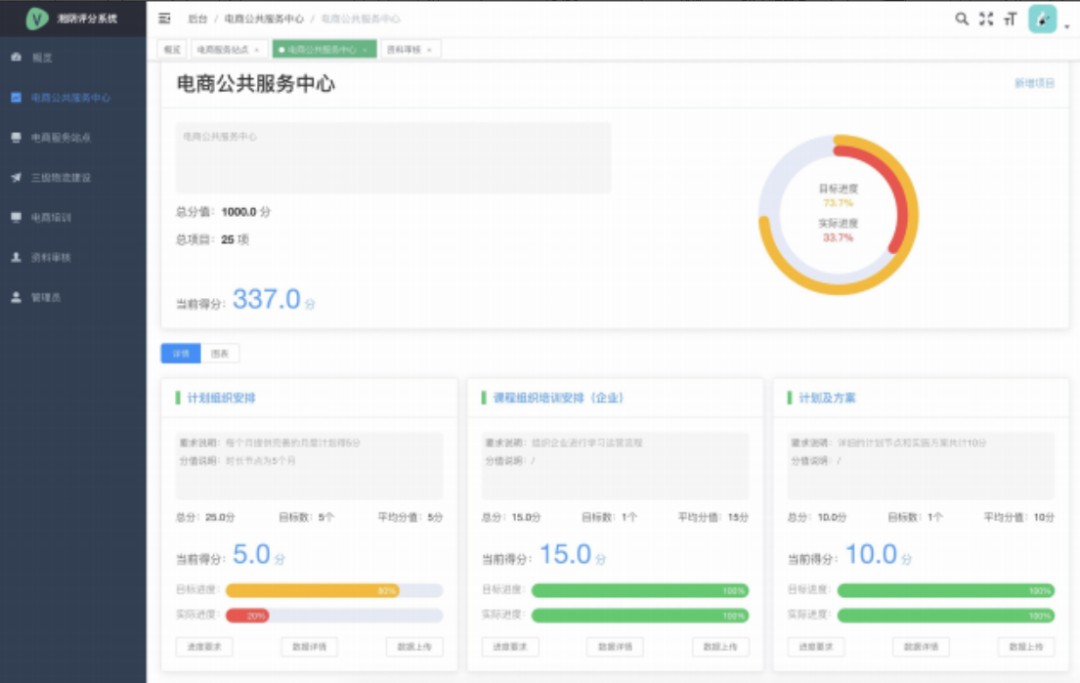This screenshot has height=683, width=1080.
Task: Click 数据上传 button in 计划组织安排 card
Action: pyautogui.click(x=414, y=647)
